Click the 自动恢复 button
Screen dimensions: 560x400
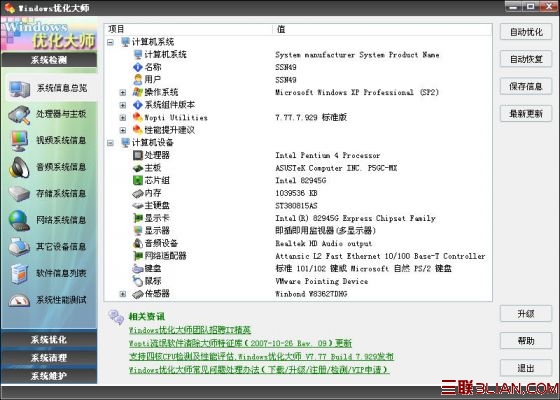point(526,59)
